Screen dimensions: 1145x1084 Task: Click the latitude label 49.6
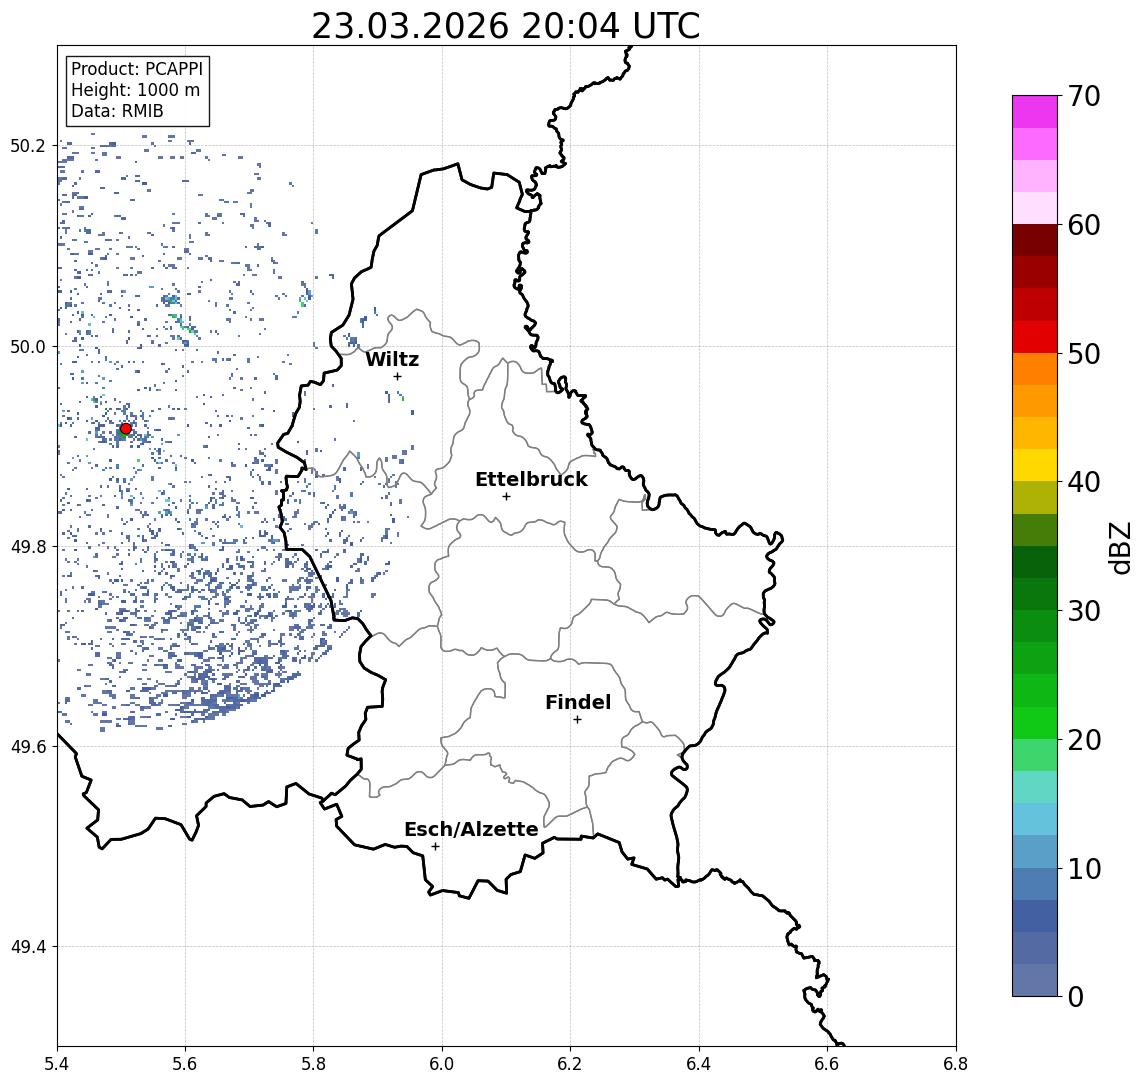[x=28, y=747]
